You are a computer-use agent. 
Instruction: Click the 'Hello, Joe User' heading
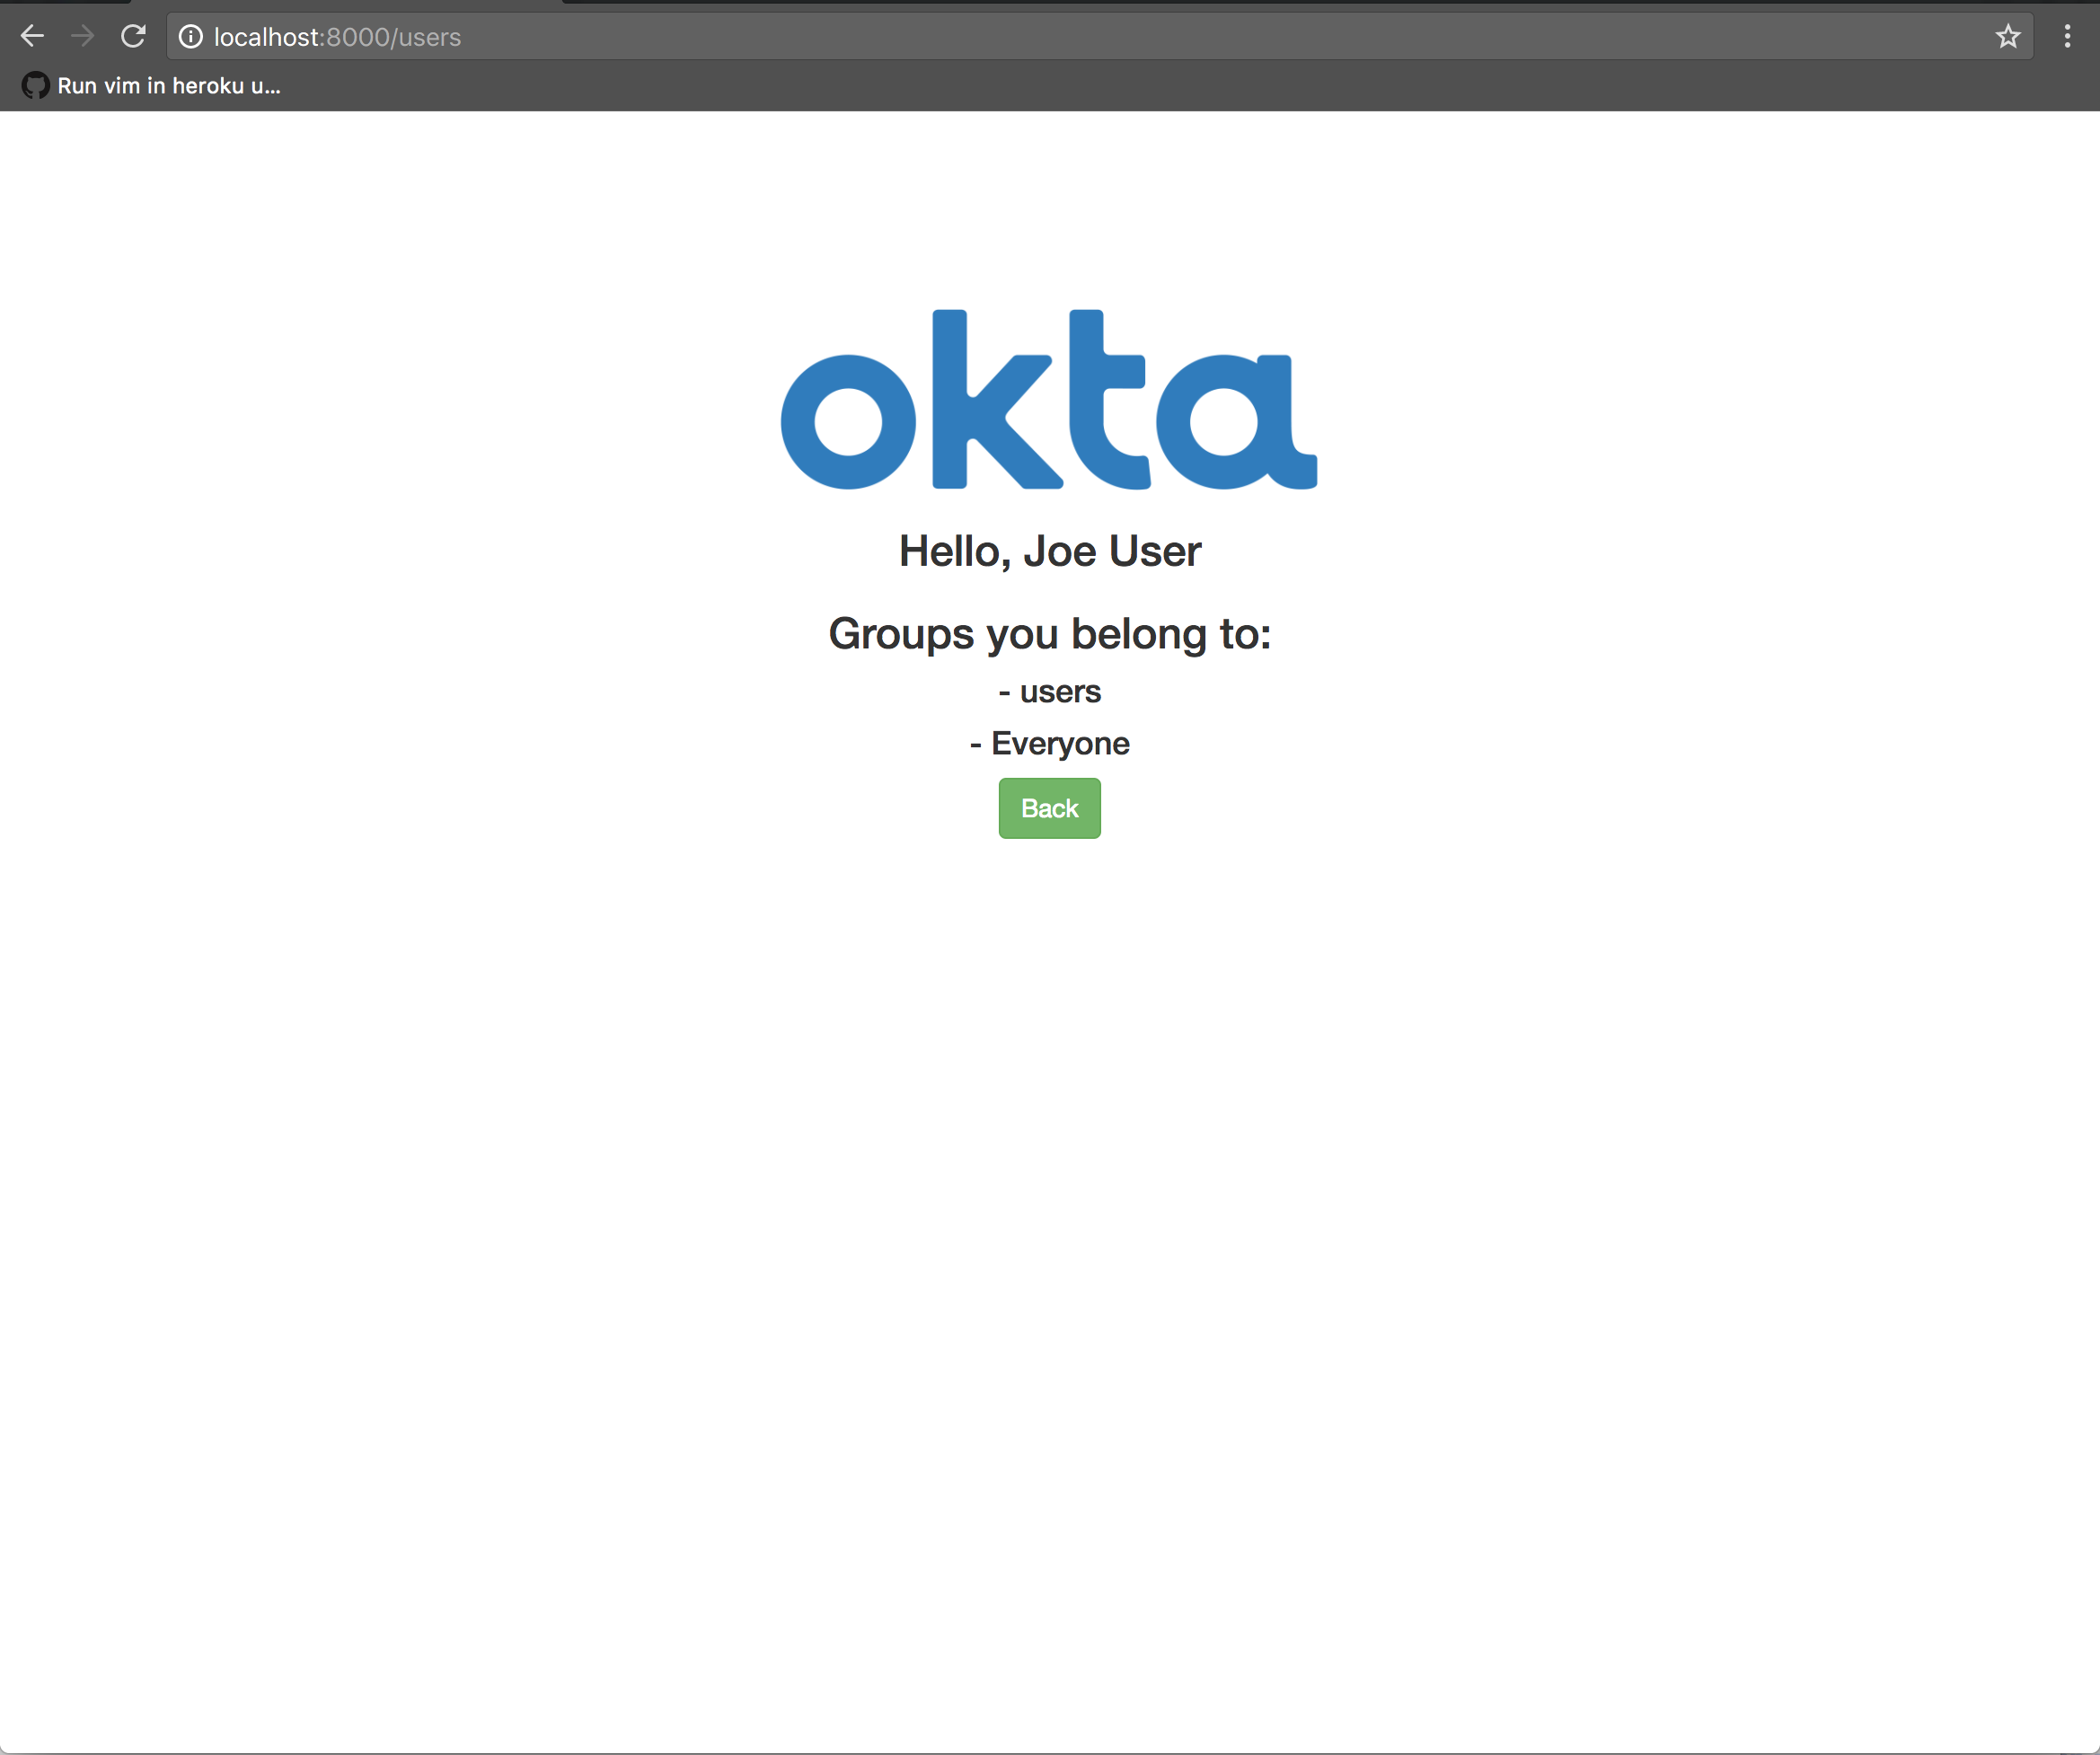[x=1049, y=551]
